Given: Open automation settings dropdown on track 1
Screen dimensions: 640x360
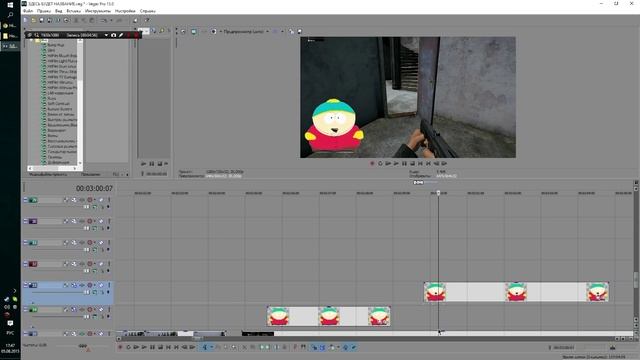Looking at the screenshot, I should [x=95, y=200].
